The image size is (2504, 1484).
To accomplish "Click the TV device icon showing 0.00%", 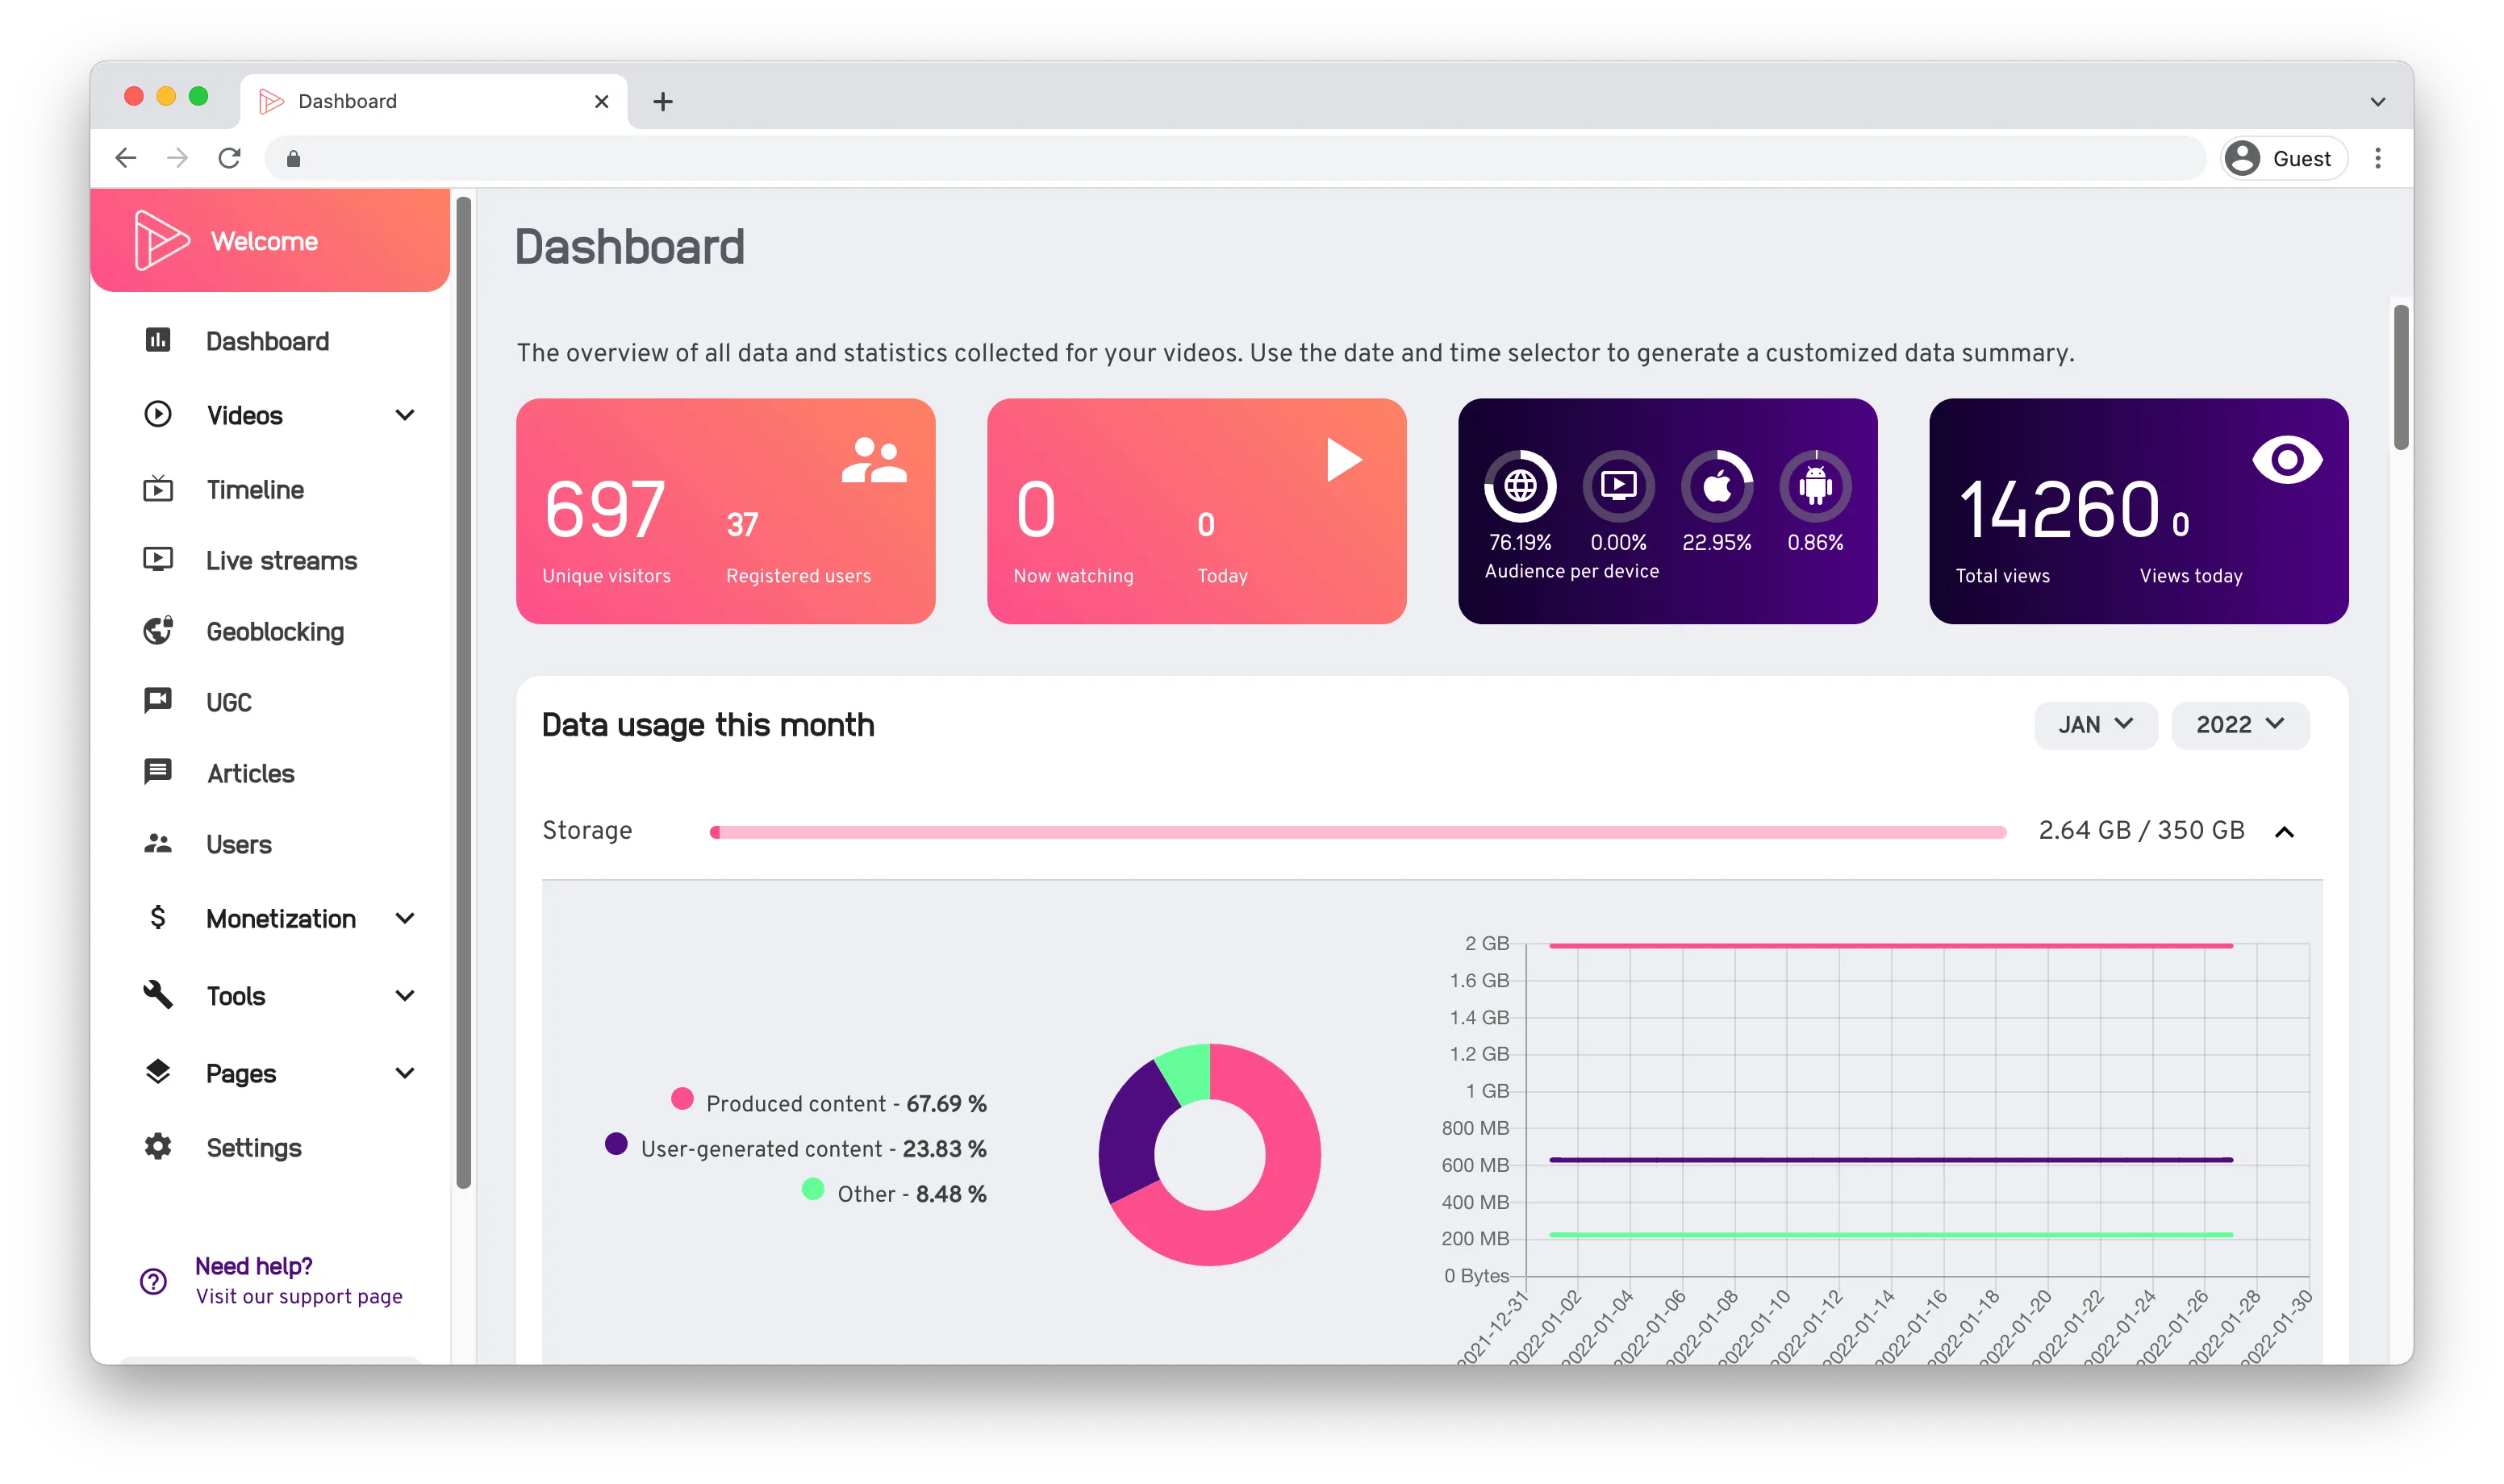I will coord(1618,486).
